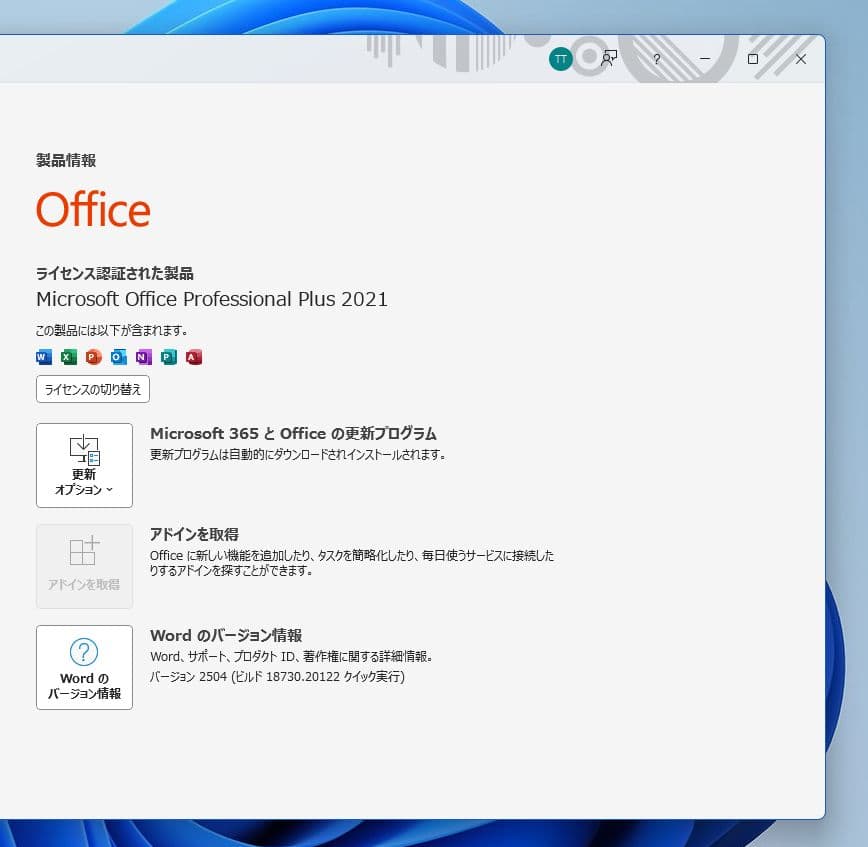The width and height of the screenshot is (868, 847).
Task: Open Word version information details
Action: (x=84, y=668)
